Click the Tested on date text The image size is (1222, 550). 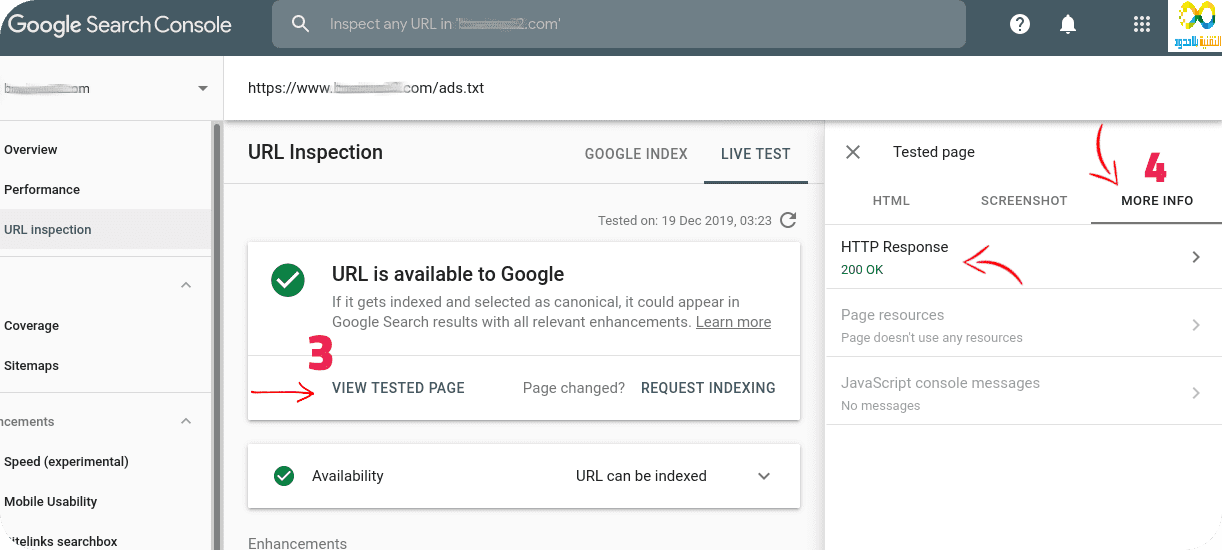[x=685, y=220]
